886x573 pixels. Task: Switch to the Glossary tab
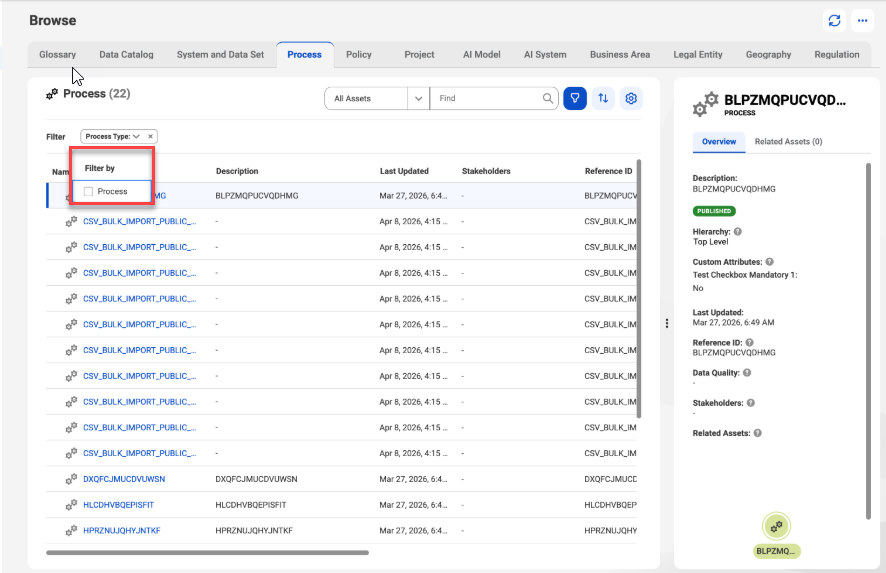pos(57,55)
